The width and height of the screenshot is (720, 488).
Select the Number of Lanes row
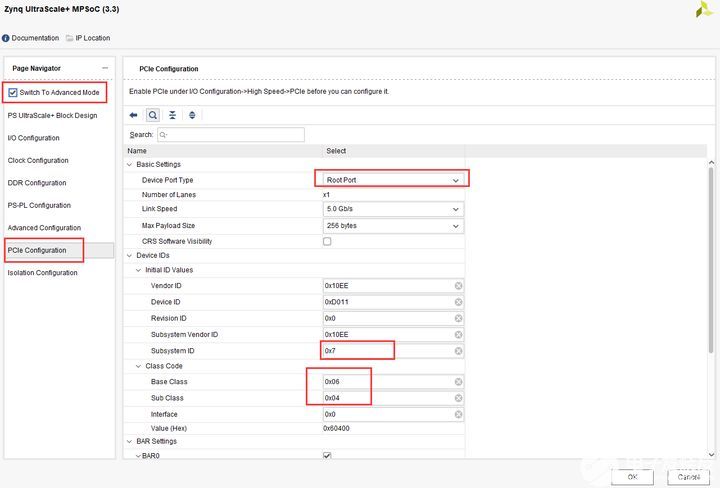[294, 195]
